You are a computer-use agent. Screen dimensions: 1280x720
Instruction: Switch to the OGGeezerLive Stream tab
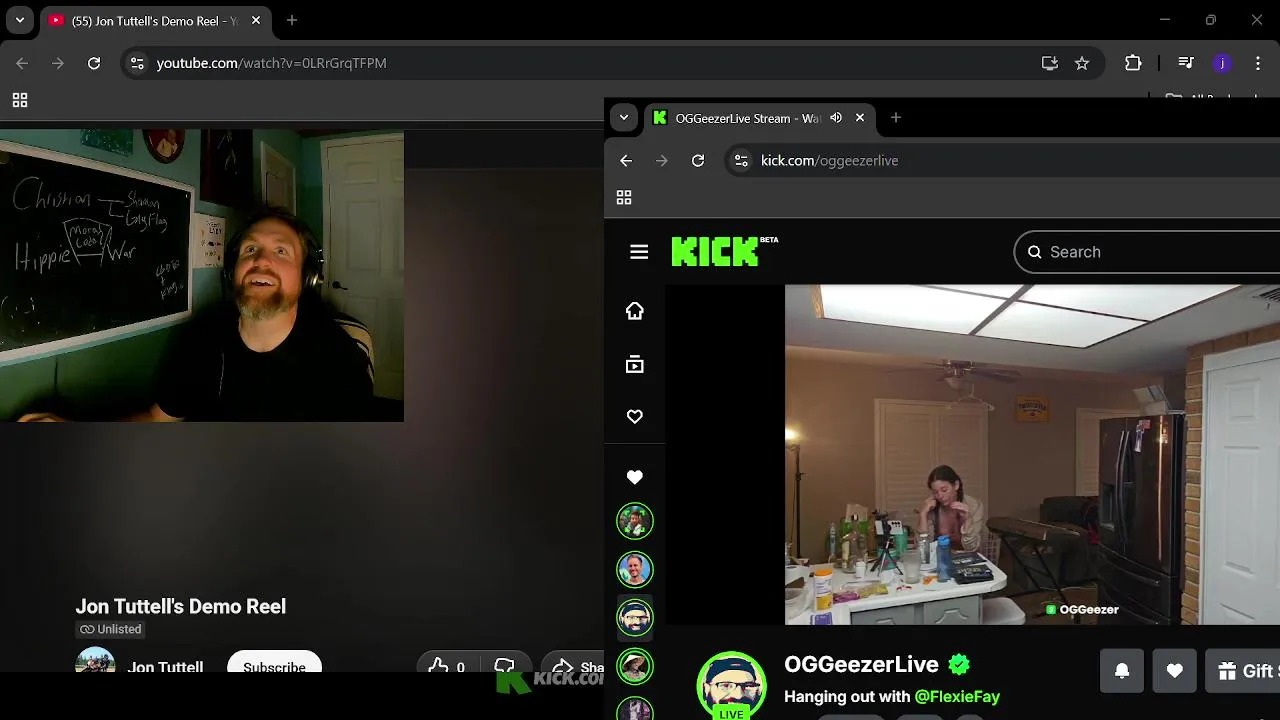[760, 118]
